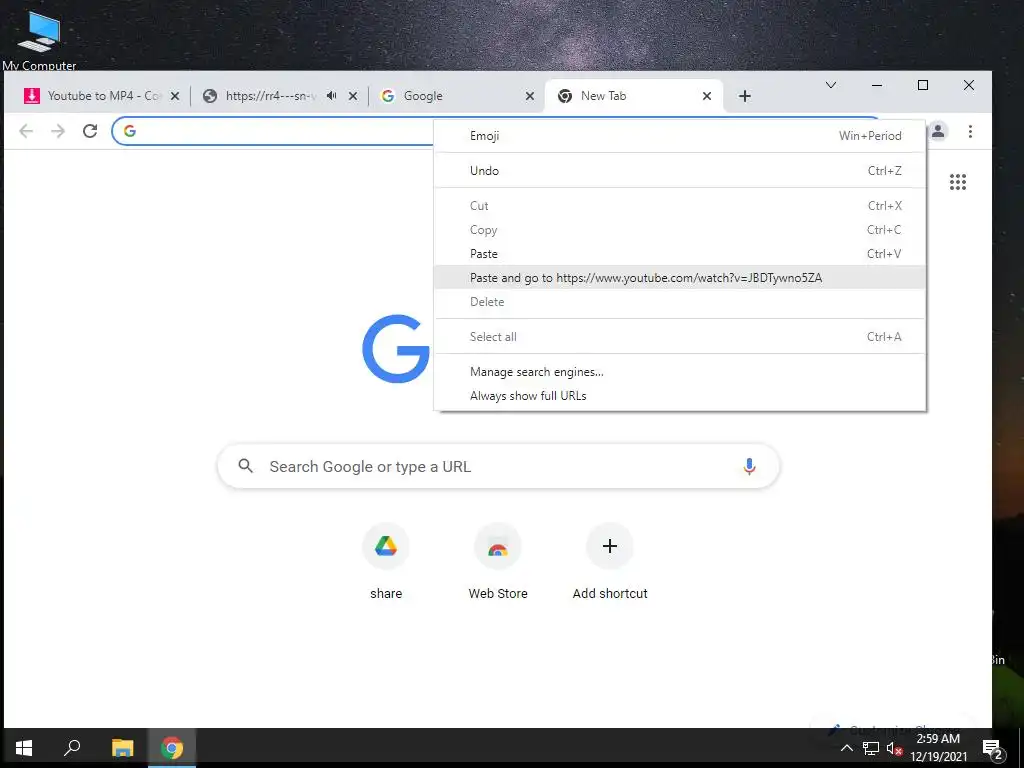Select Always show full URLs

pos(680,396)
